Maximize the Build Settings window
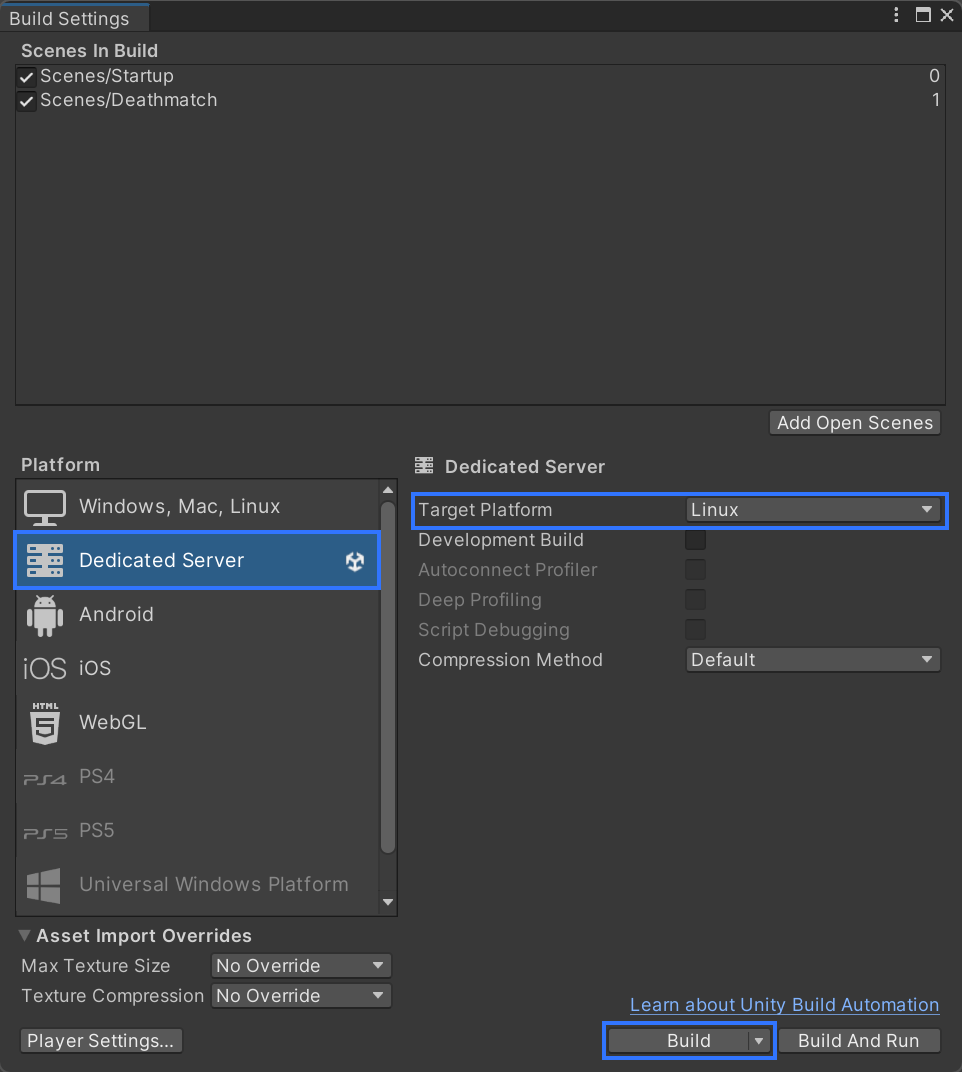962x1072 pixels. (923, 15)
